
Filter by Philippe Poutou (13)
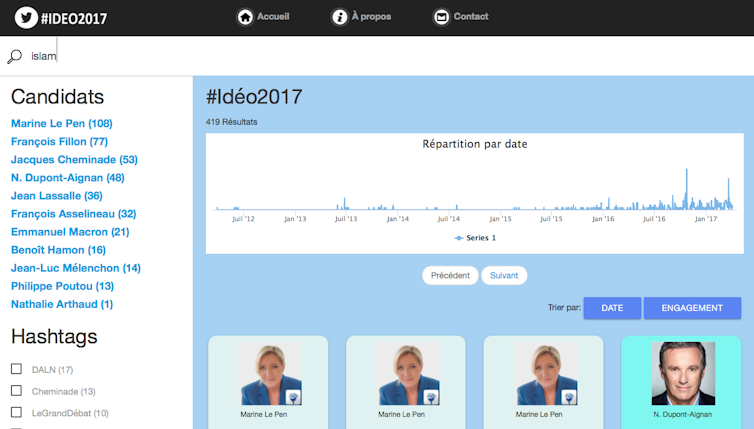63,286
